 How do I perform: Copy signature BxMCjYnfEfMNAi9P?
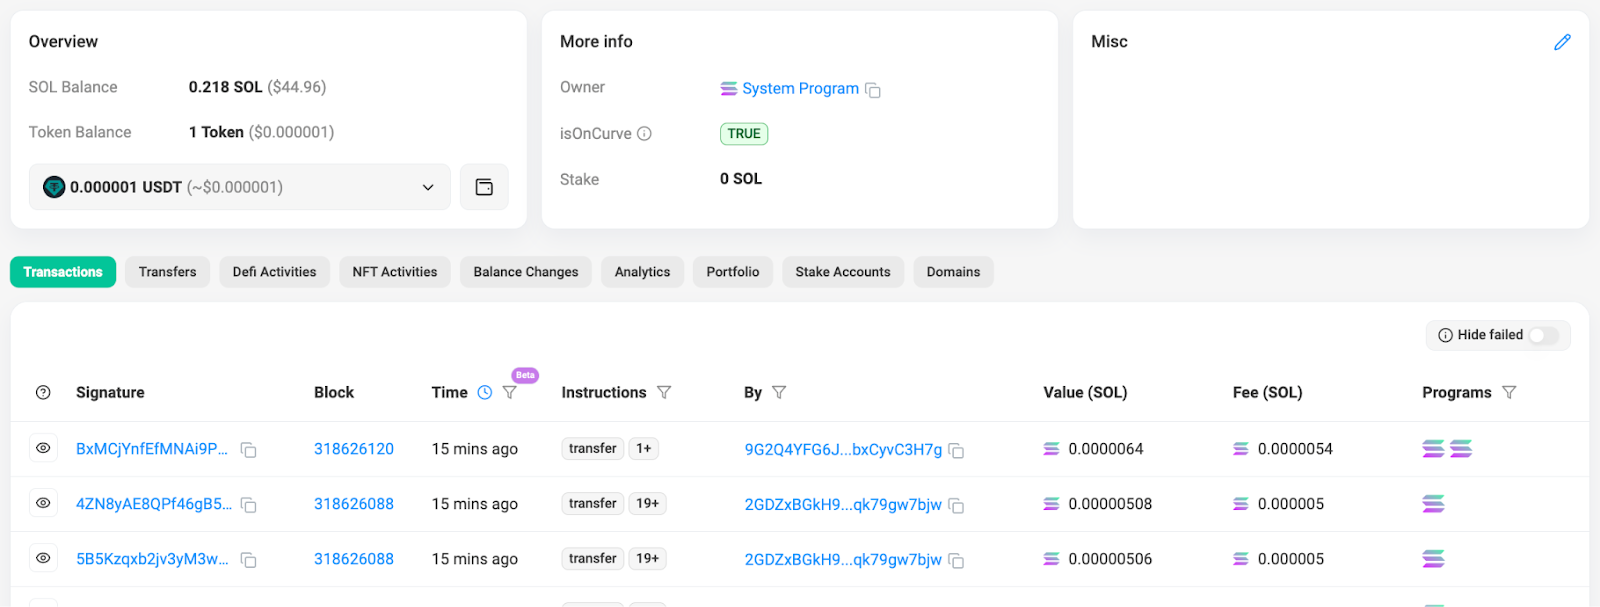pos(249,450)
